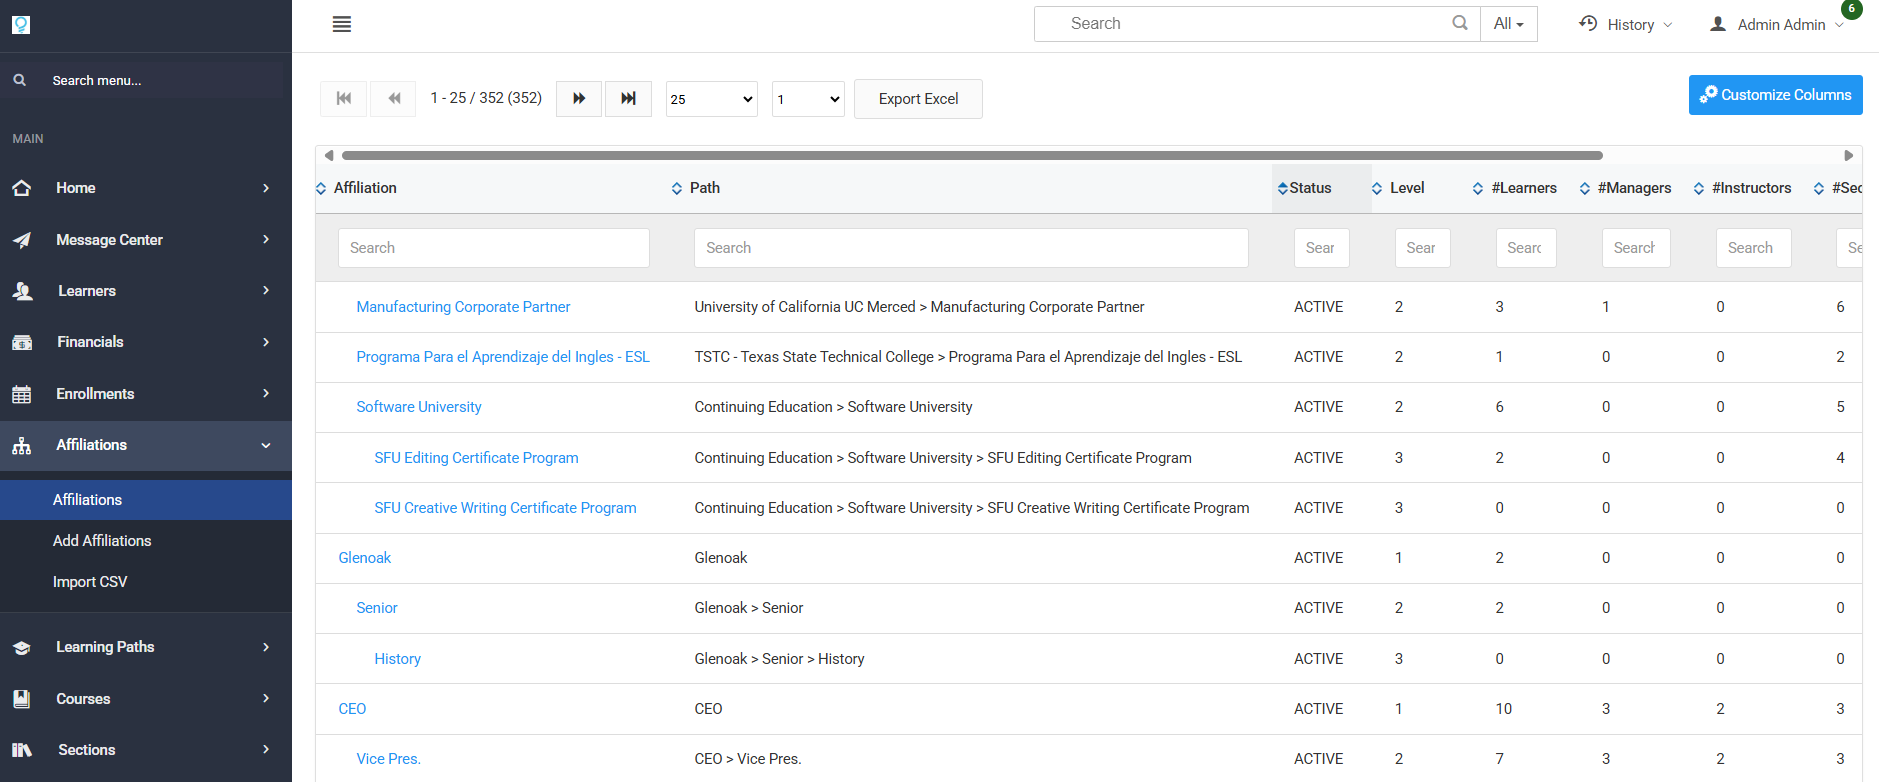Screen dimensions: 1879x782
Task: Click the History clock icon
Action: 1588,24
